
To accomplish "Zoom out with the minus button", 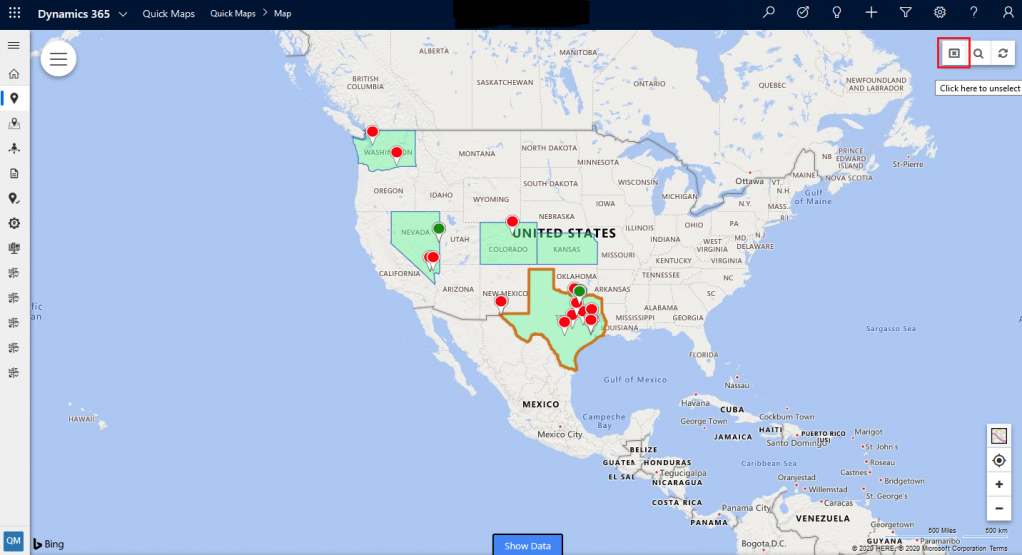I will click(x=999, y=508).
